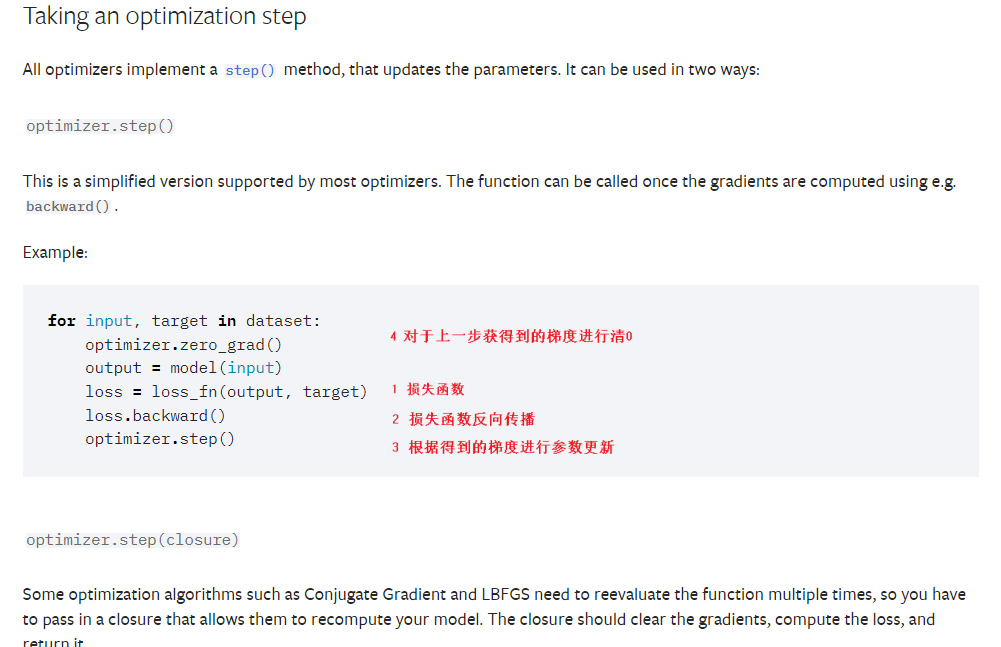The height and width of the screenshot is (647, 1001).
Task: Click the red annotation numbered 3
Action: tap(502, 447)
